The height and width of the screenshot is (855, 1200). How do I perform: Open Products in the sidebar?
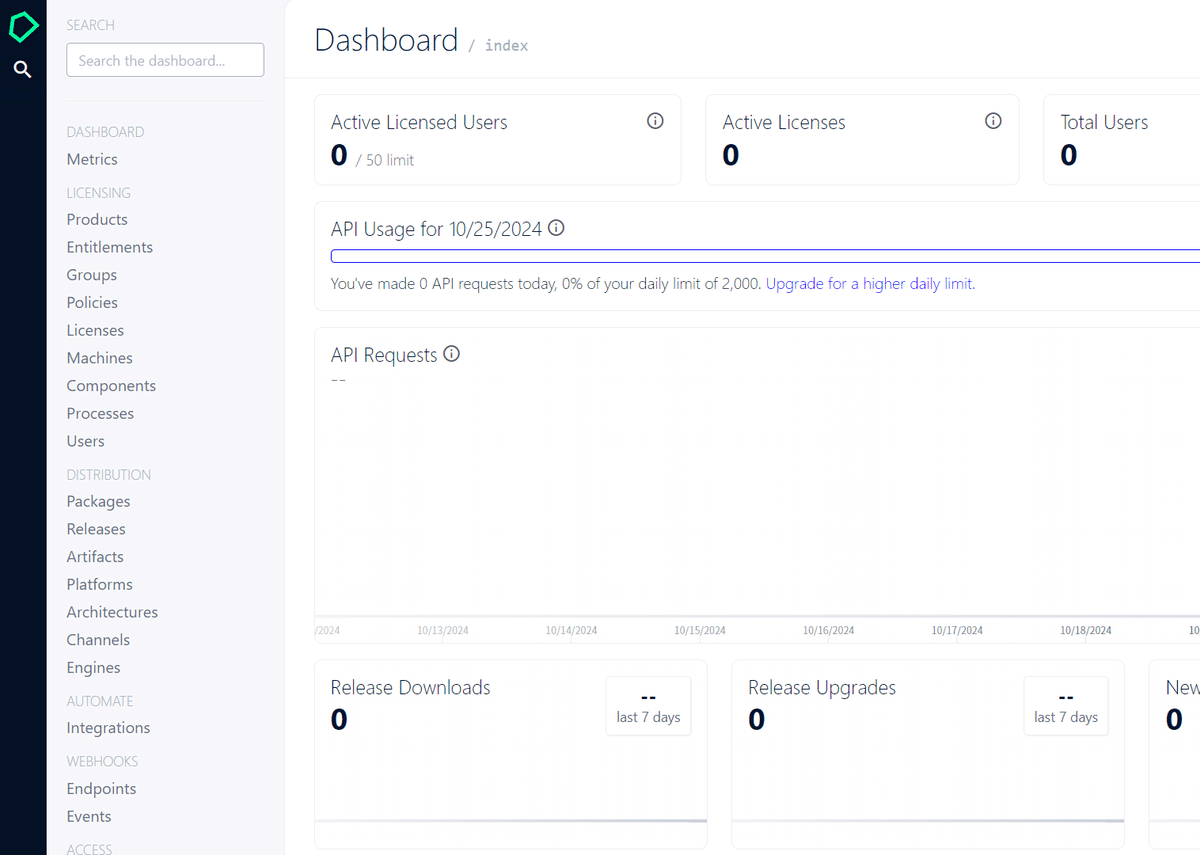pyautogui.click(x=97, y=219)
